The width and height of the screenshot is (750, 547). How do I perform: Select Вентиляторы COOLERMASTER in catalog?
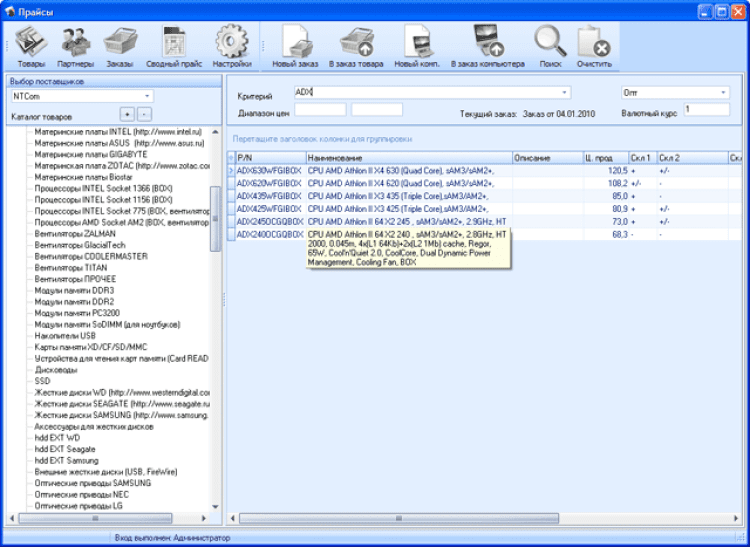pos(91,256)
